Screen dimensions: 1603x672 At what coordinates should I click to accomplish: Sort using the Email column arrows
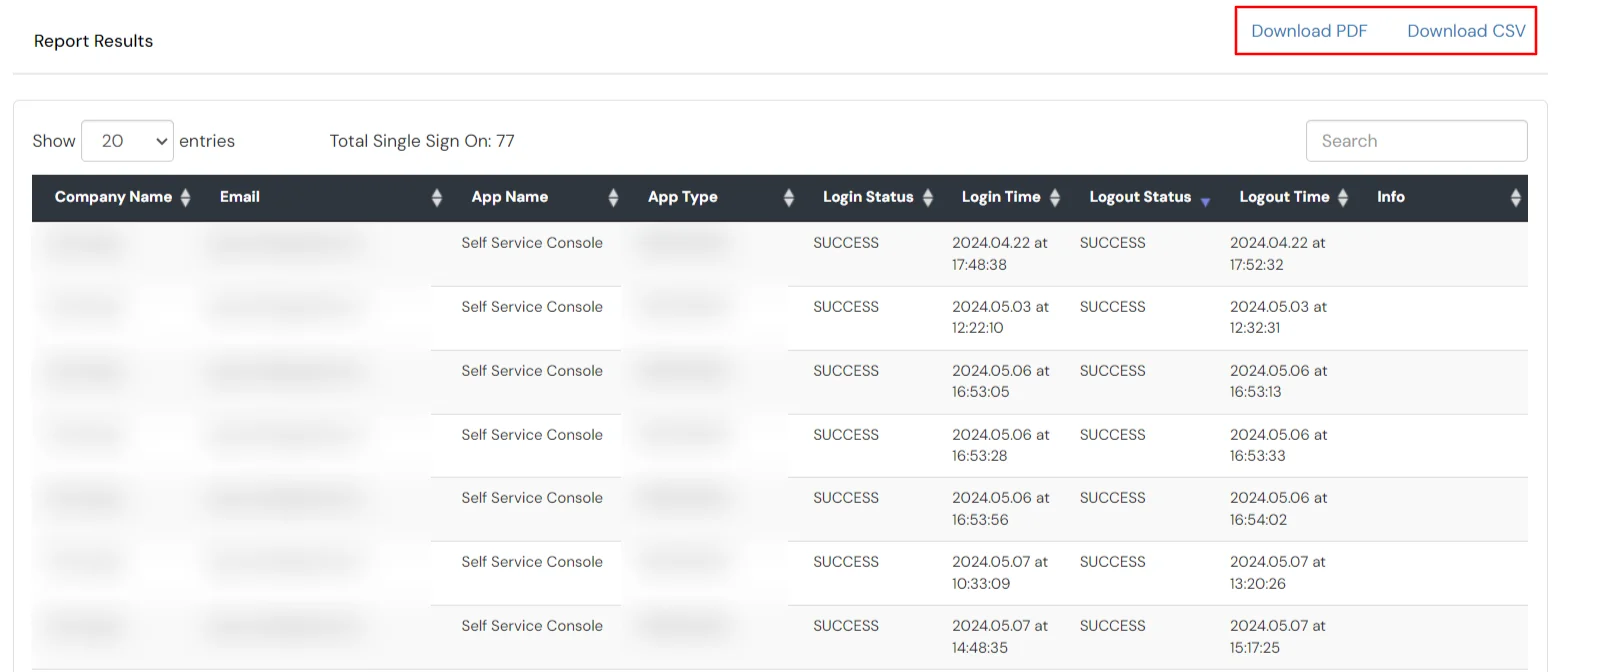pyautogui.click(x=437, y=198)
